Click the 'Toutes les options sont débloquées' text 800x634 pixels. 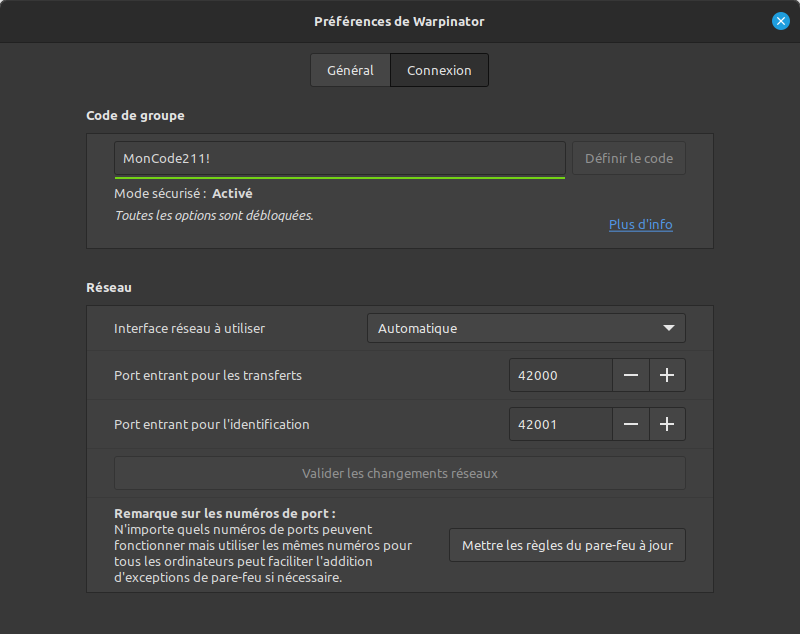[x=214, y=216]
